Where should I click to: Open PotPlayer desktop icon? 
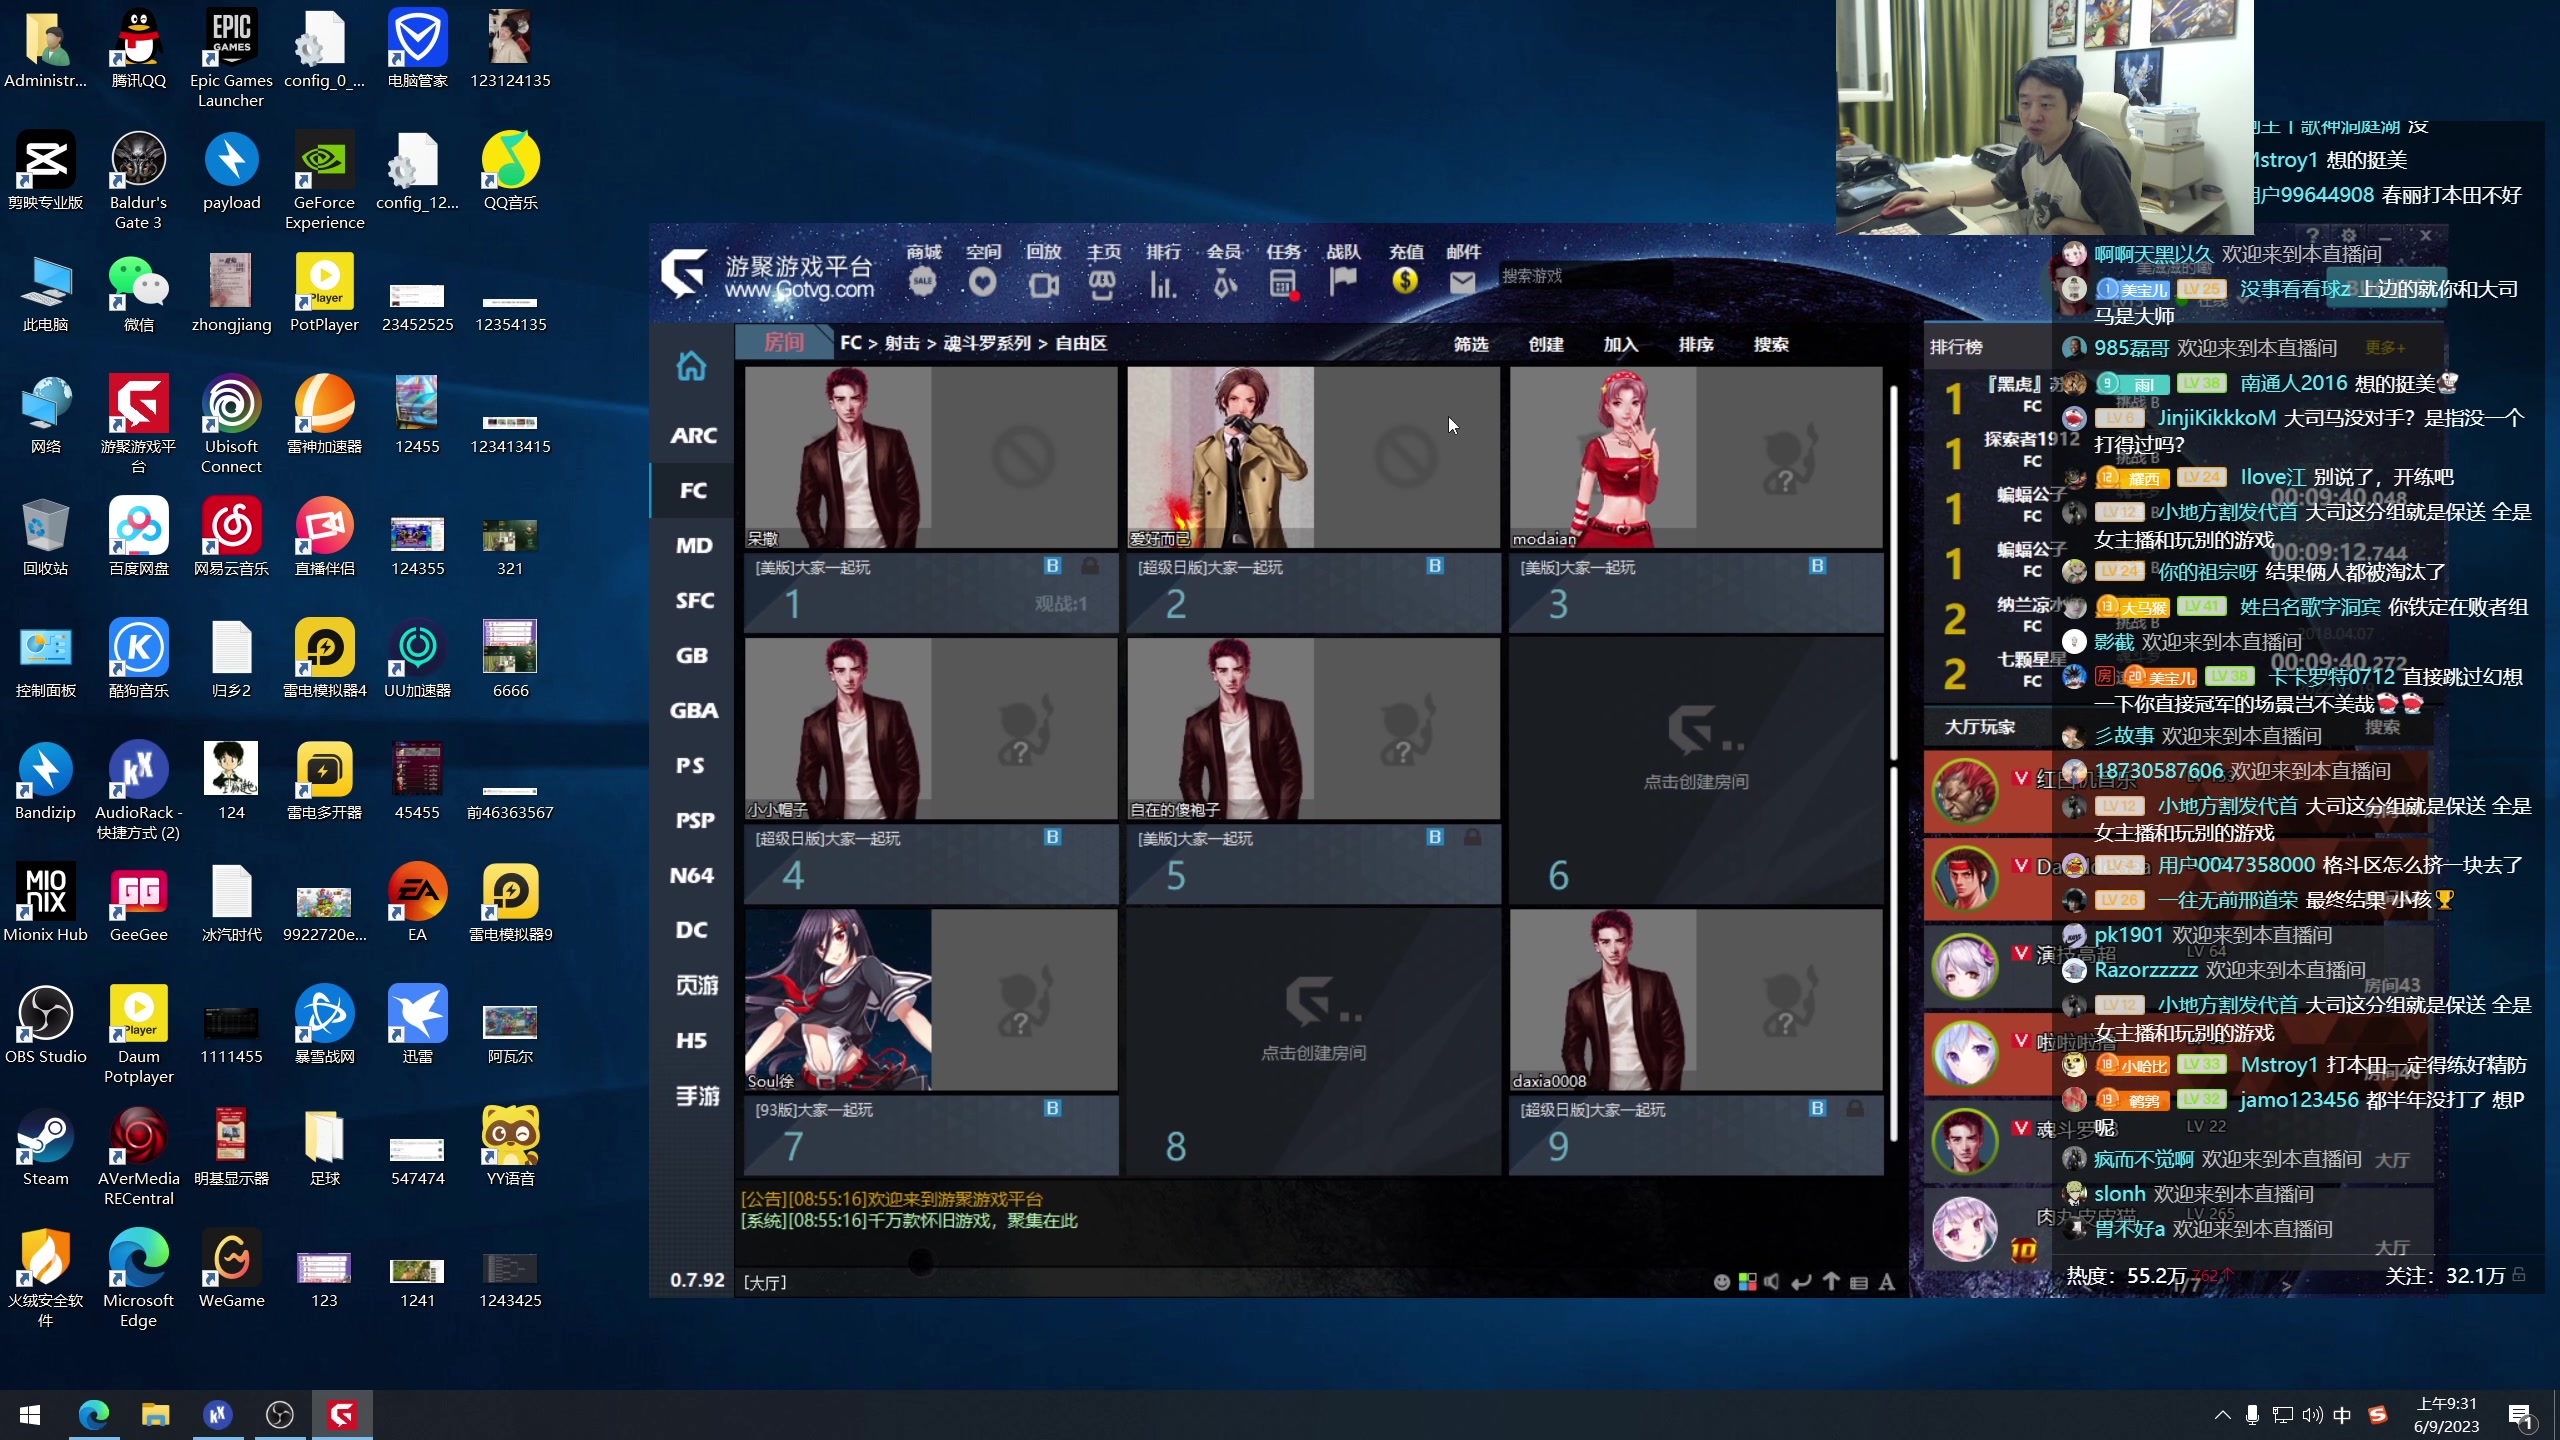[x=324, y=292]
